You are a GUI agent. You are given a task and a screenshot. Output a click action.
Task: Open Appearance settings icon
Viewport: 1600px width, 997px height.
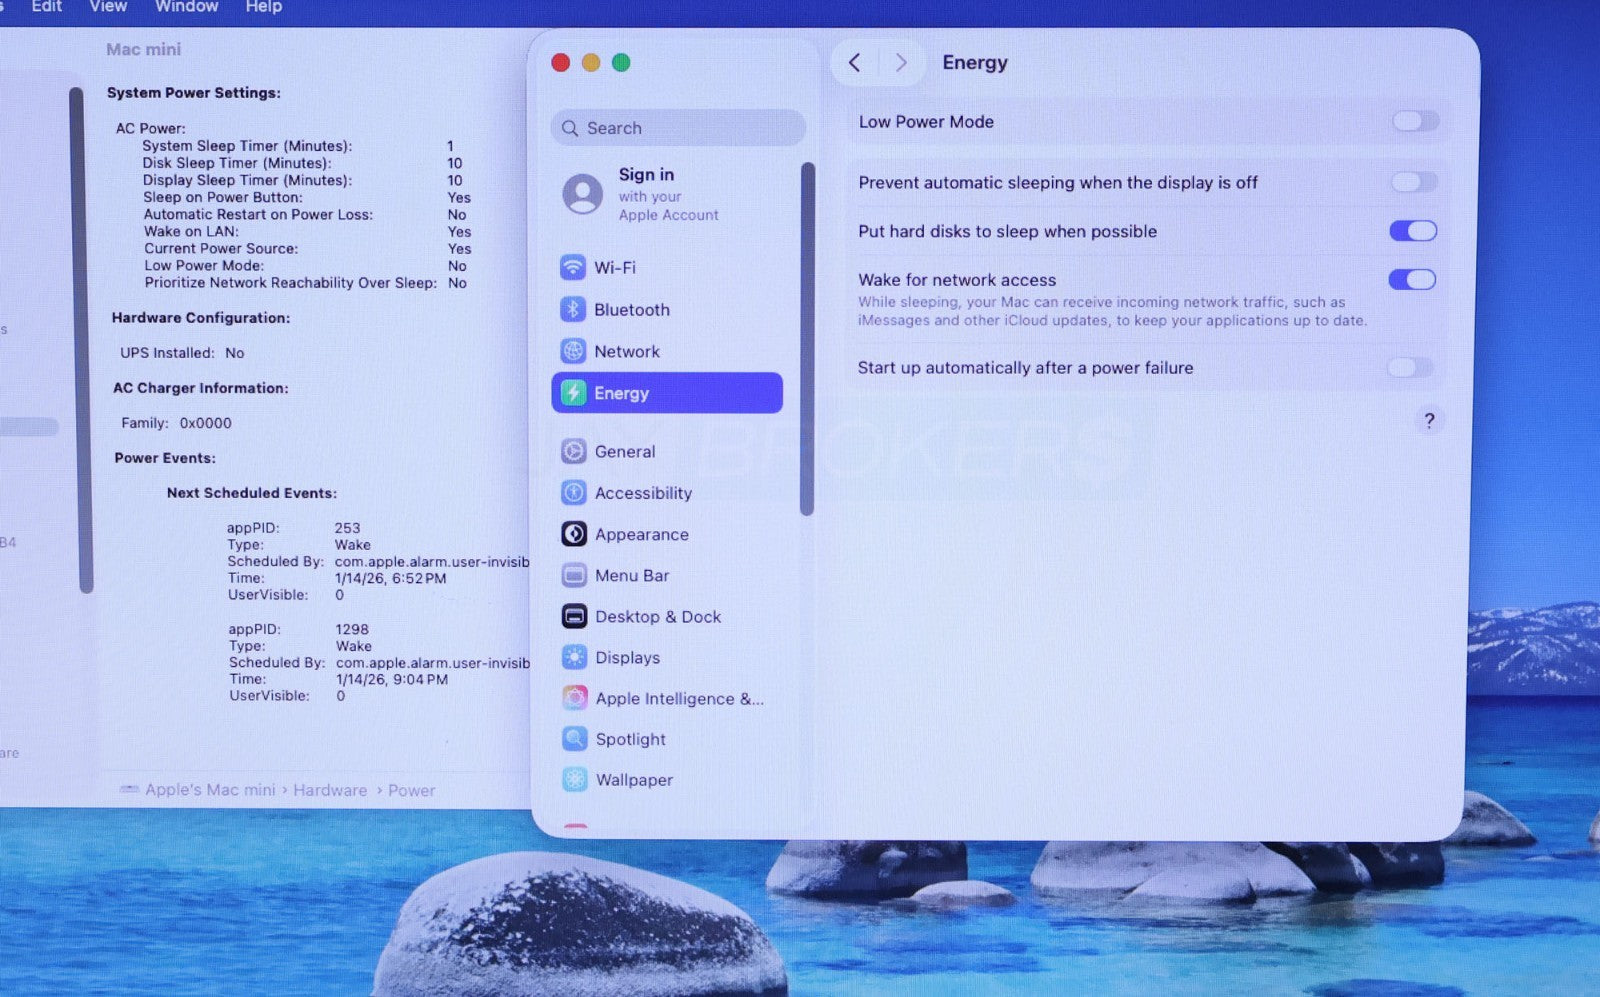[574, 534]
